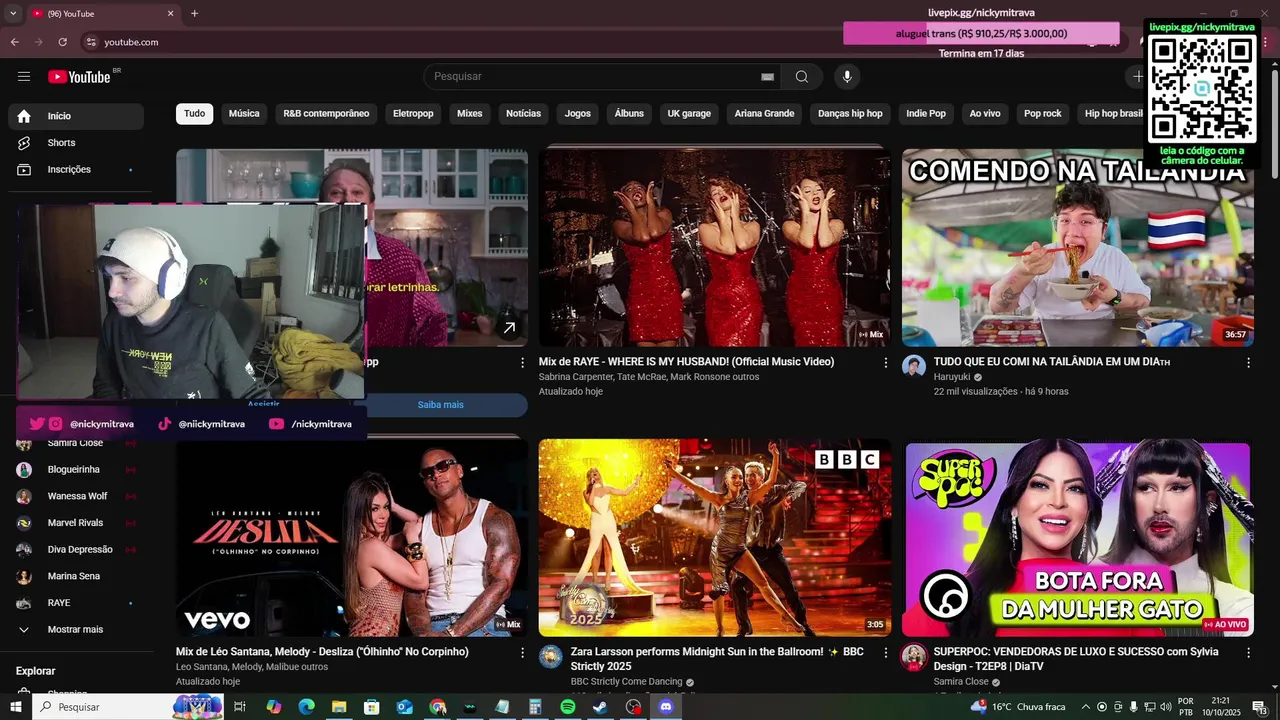Click the YouTube logo
This screenshot has width=1280, height=720.
[79, 77]
